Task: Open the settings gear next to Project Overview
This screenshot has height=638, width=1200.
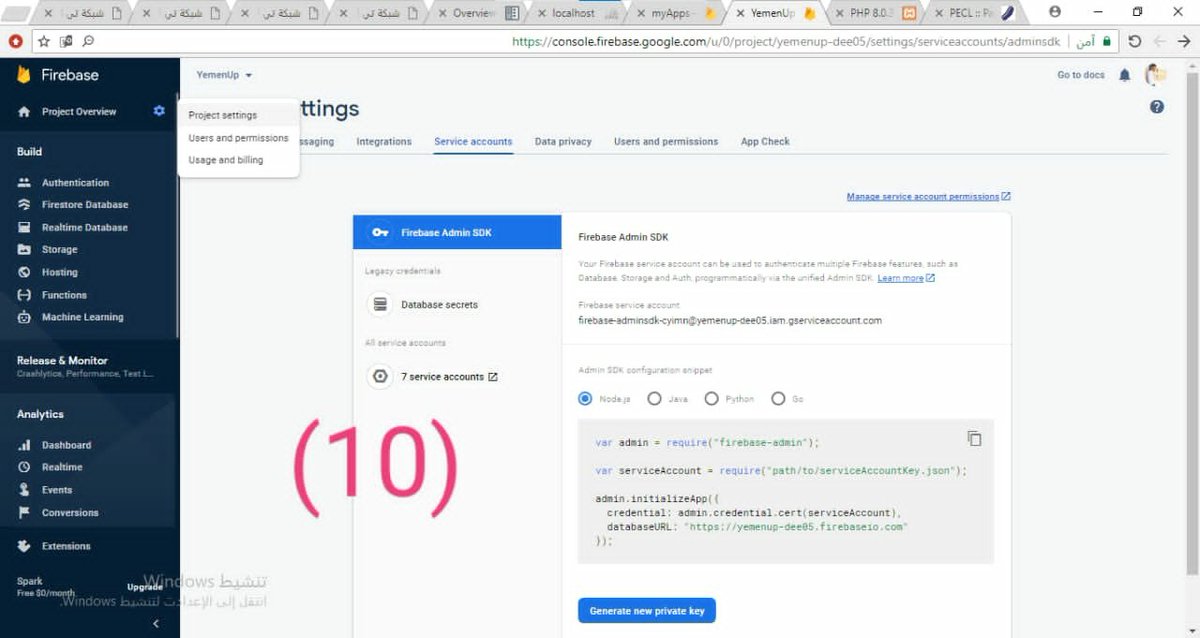Action: 159,111
